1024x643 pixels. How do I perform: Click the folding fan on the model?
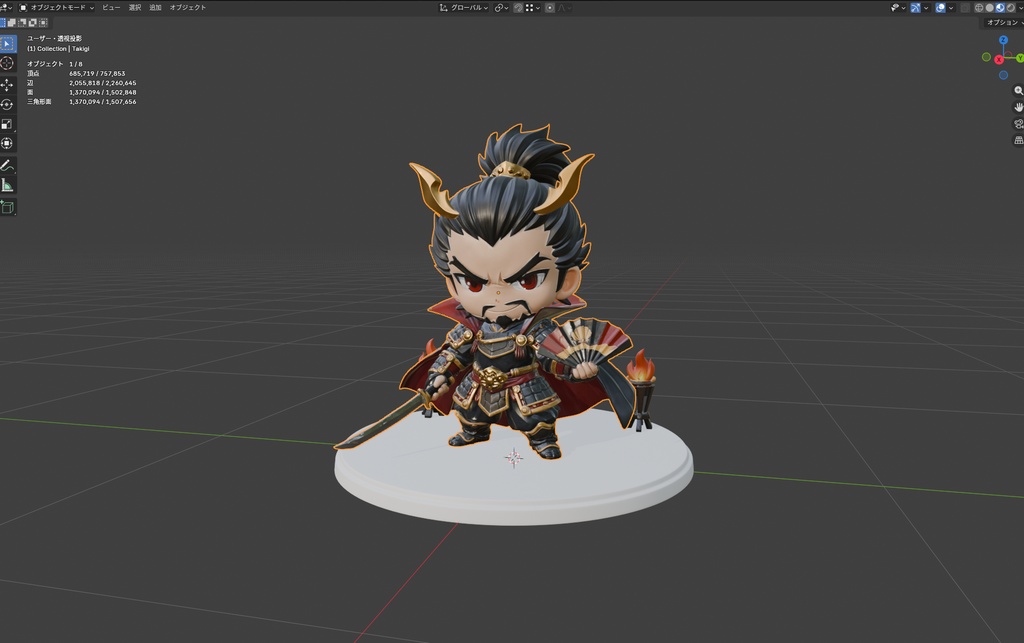pos(584,343)
